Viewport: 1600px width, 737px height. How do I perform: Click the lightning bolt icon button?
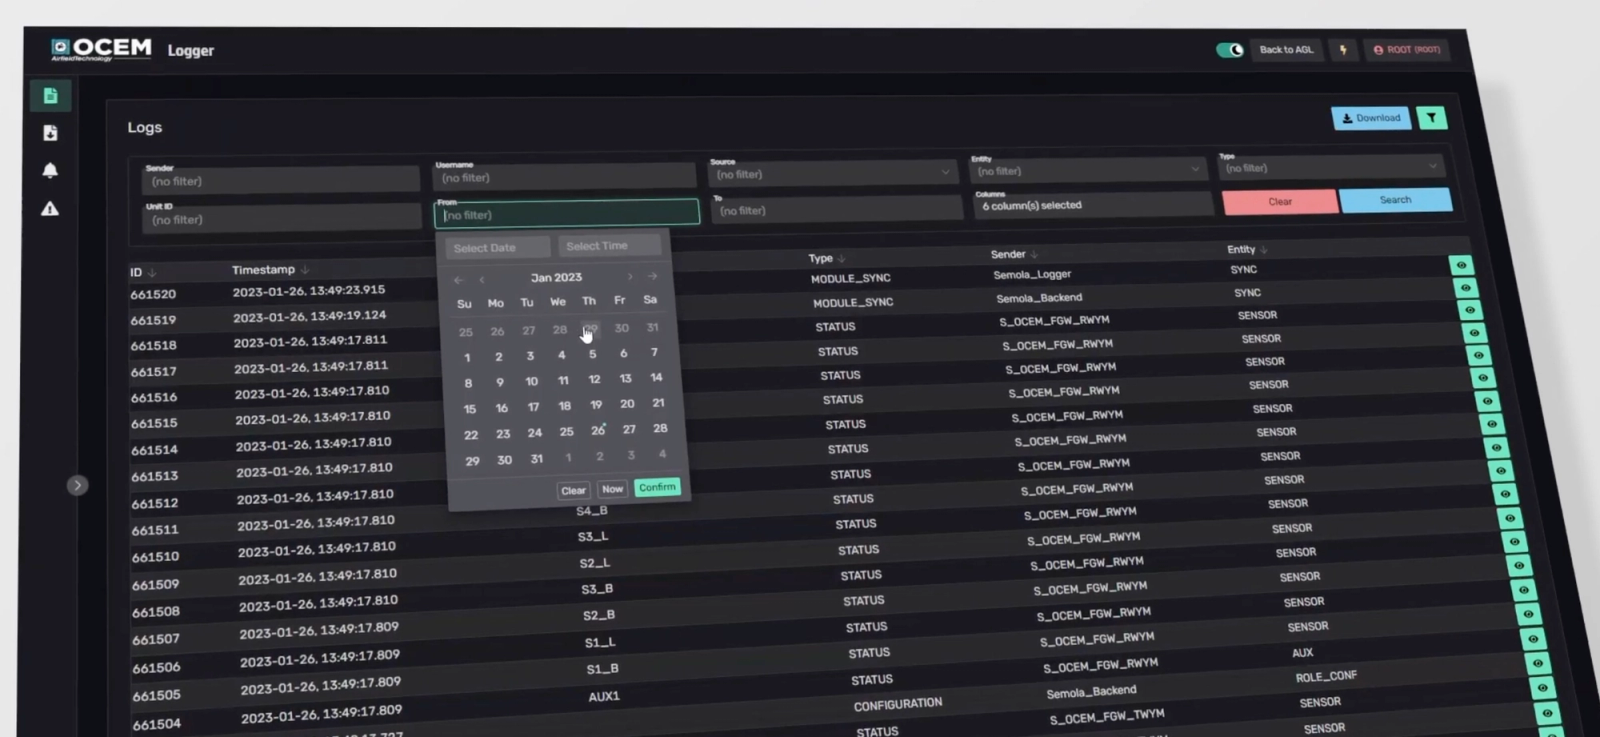pyautogui.click(x=1343, y=50)
